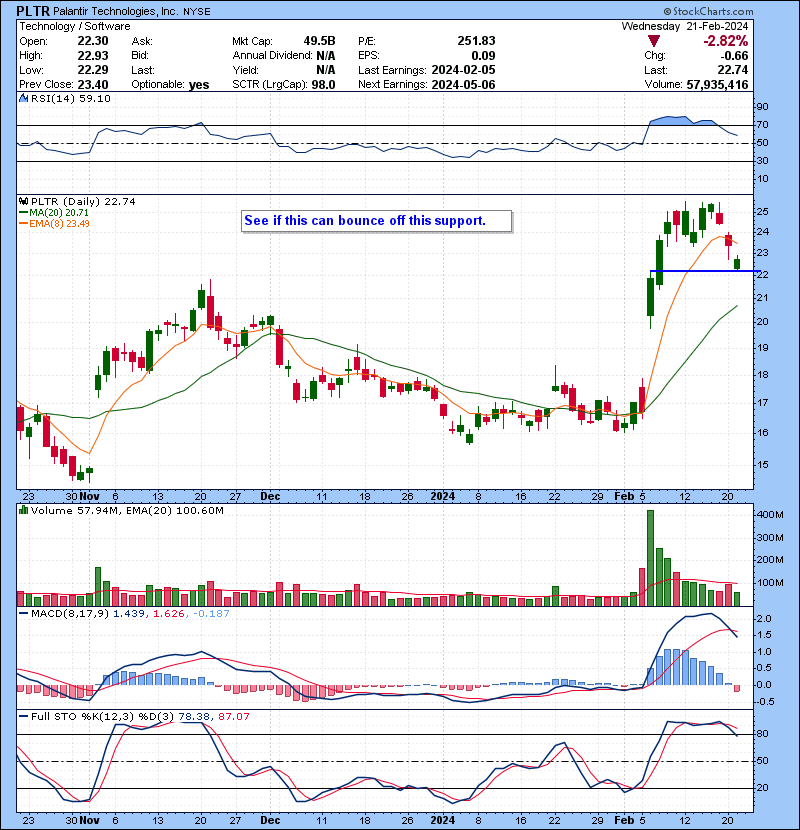
Task: Click the PLTR (Daily) 22.74 chart legend
Action: click(83, 202)
